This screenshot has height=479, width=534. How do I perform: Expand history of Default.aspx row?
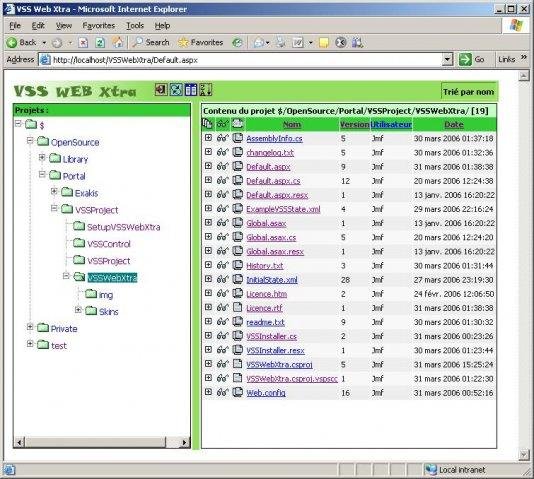click(x=208, y=166)
